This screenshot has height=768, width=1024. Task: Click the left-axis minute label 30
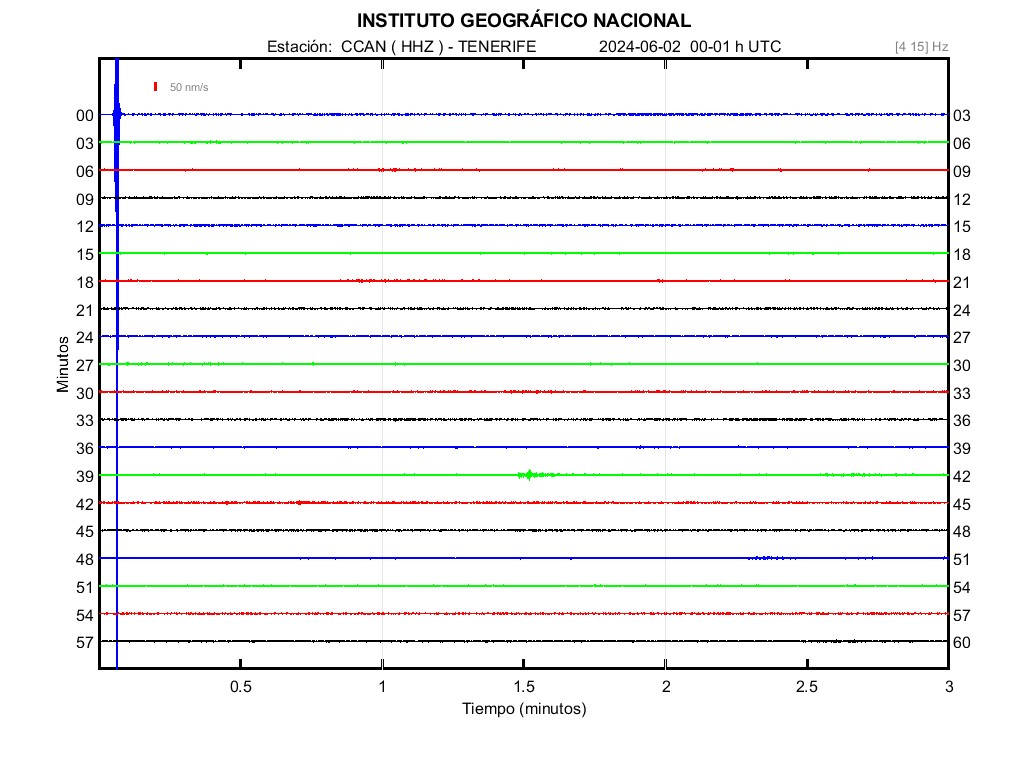(84, 393)
